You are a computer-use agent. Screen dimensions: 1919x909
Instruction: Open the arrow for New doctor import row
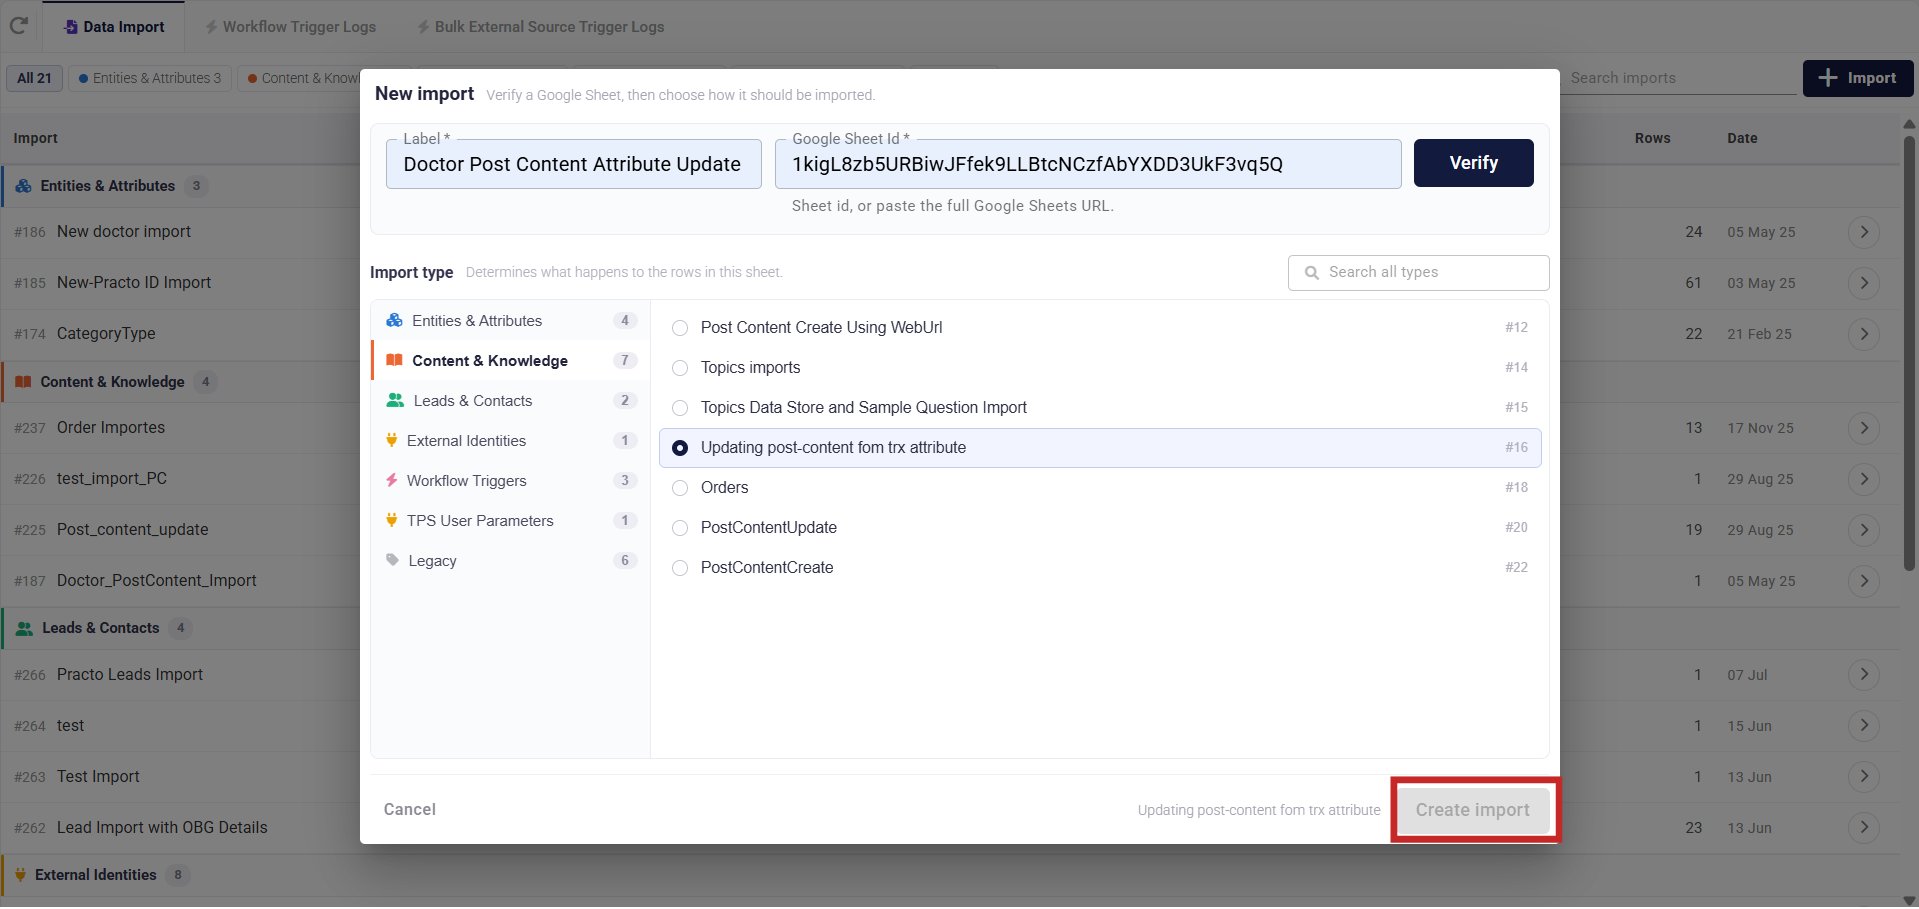1864,232
